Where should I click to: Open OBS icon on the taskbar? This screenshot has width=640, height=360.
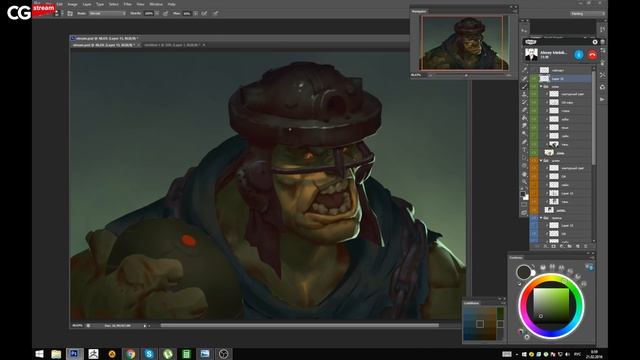(223, 354)
